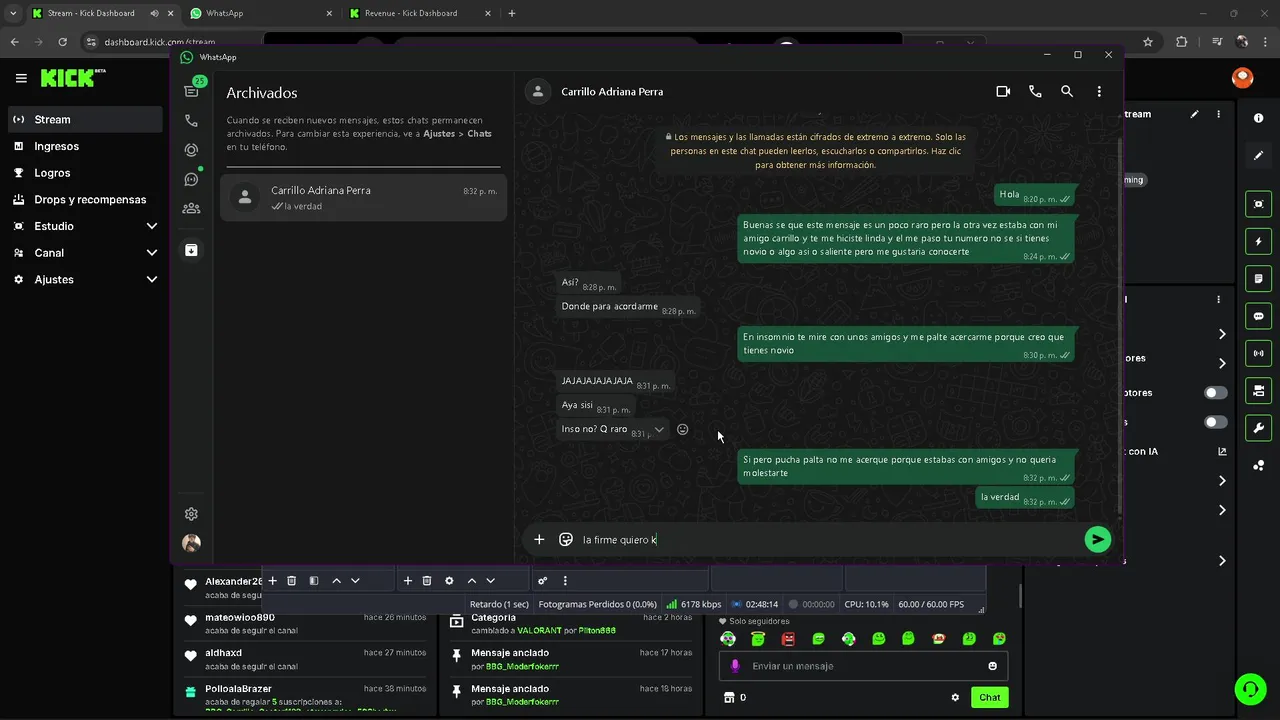Image resolution: width=1280 pixels, height=720 pixels.
Task: Open archived chat Carrillo Adriana Perra
Action: tap(363, 198)
